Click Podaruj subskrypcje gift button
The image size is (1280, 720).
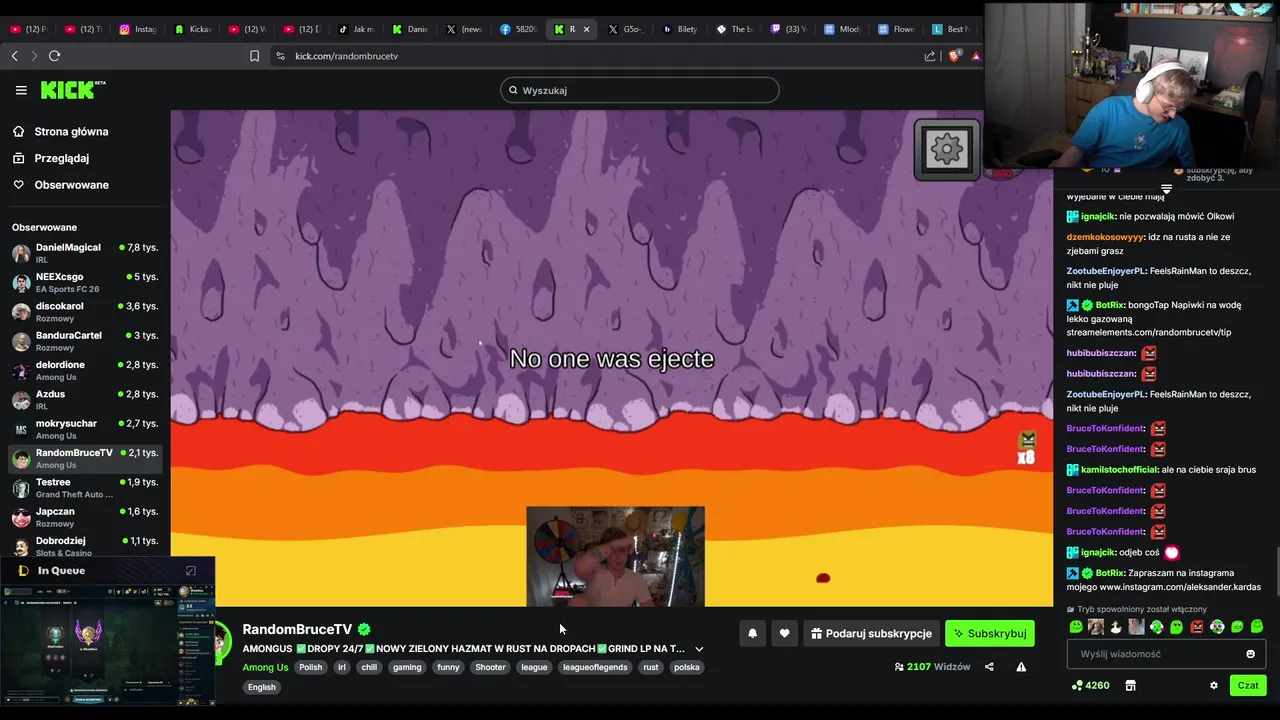(871, 633)
